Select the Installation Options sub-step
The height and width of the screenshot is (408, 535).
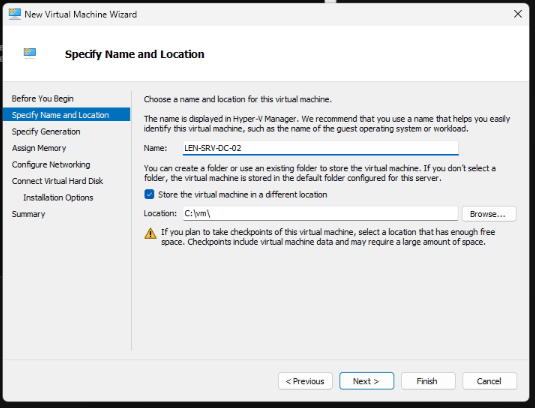pyautogui.click(x=58, y=198)
